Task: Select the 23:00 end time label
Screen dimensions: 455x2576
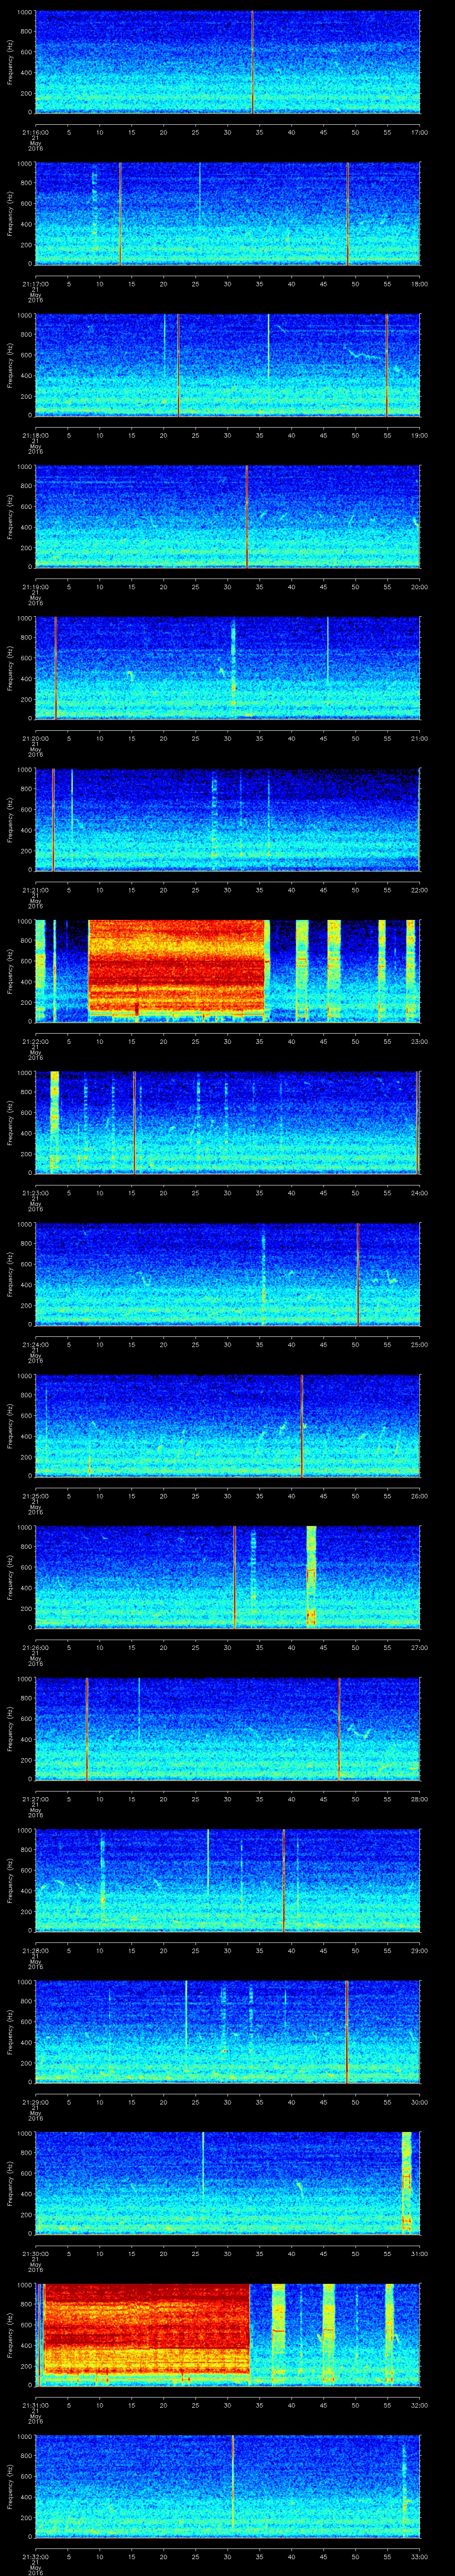Action: pyautogui.click(x=420, y=1042)
